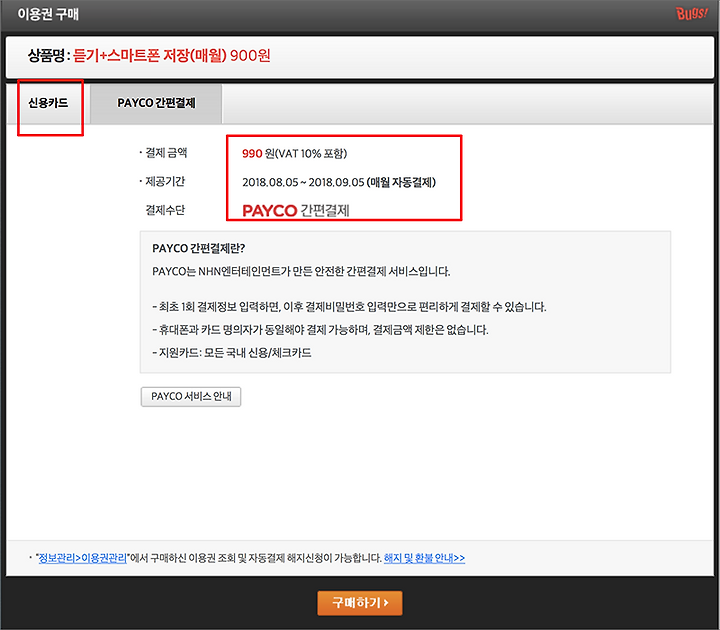This screenshot has width=720, height=630.
Task: Open the 정보관리>이용권관리 link
Action: (x=82, y=558)
